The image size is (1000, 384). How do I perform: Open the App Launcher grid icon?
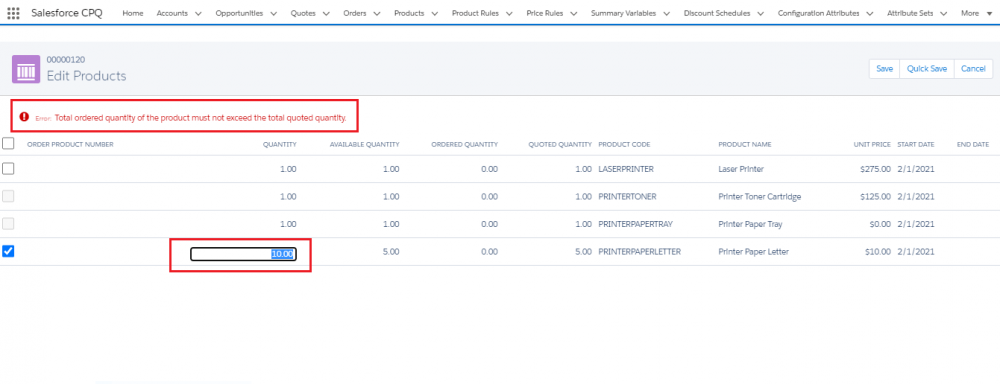click(x=13, y=13)
